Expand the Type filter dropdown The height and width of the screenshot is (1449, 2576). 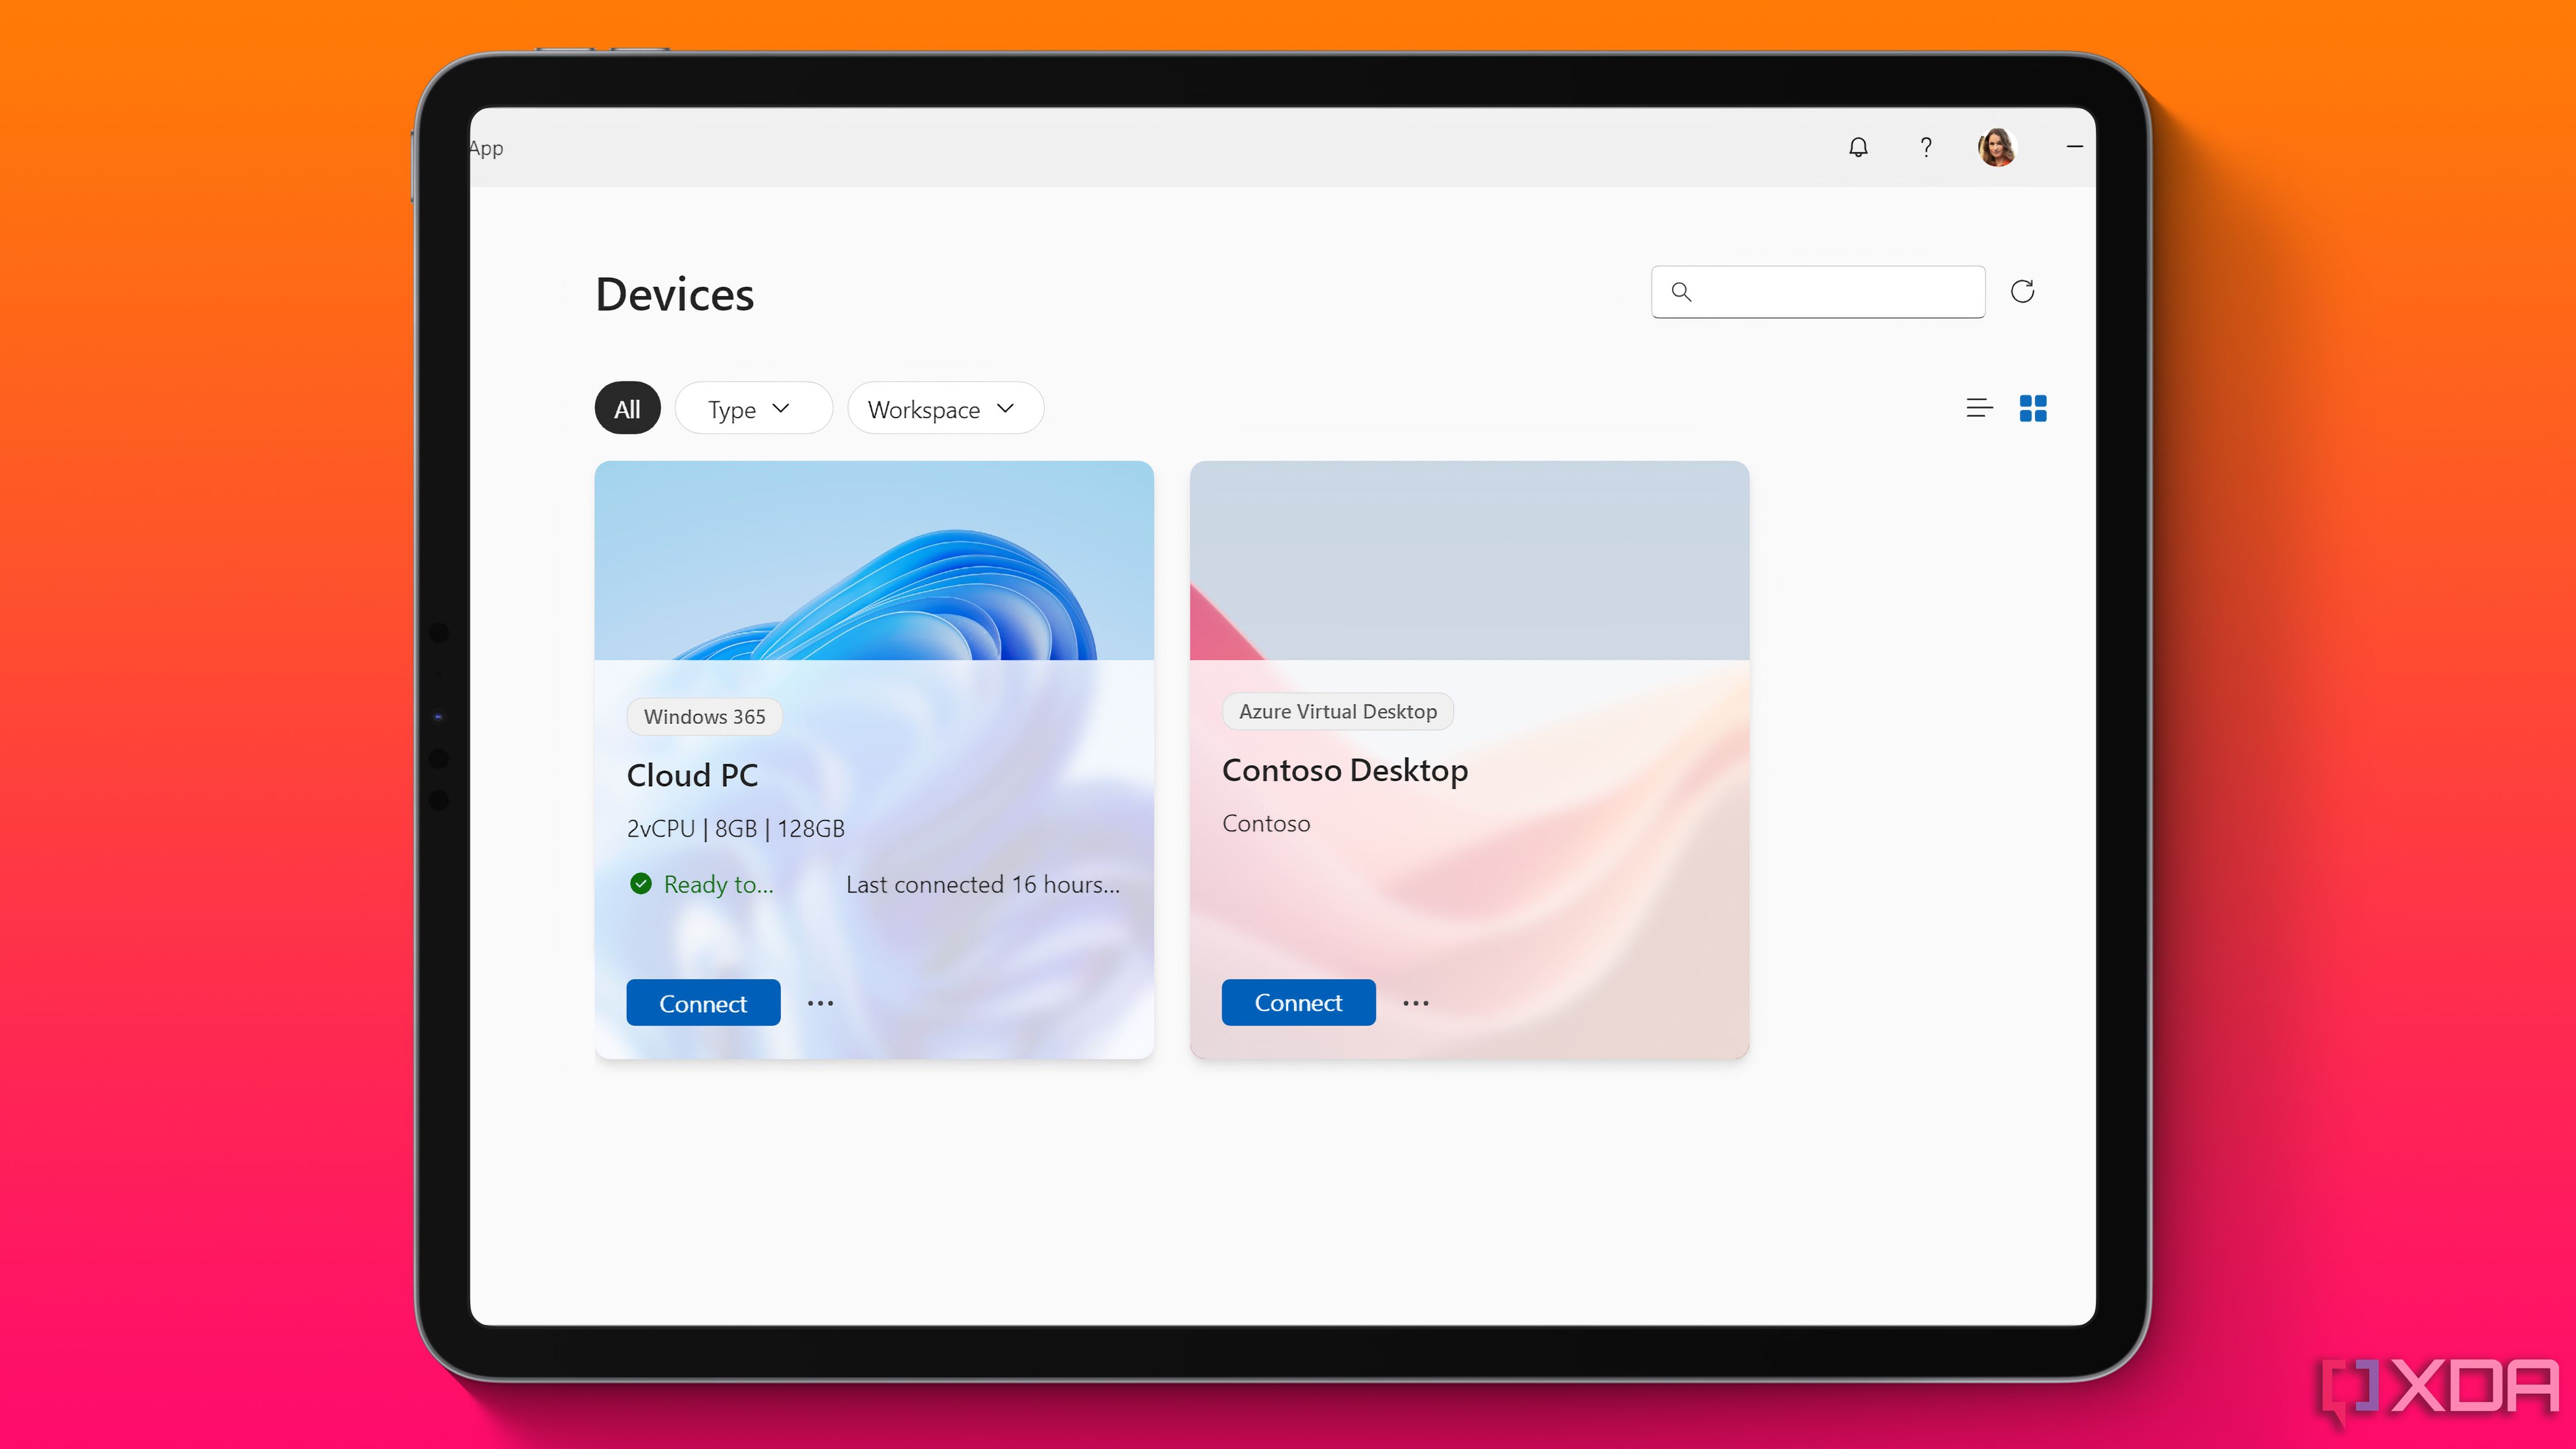coord(746,409)
